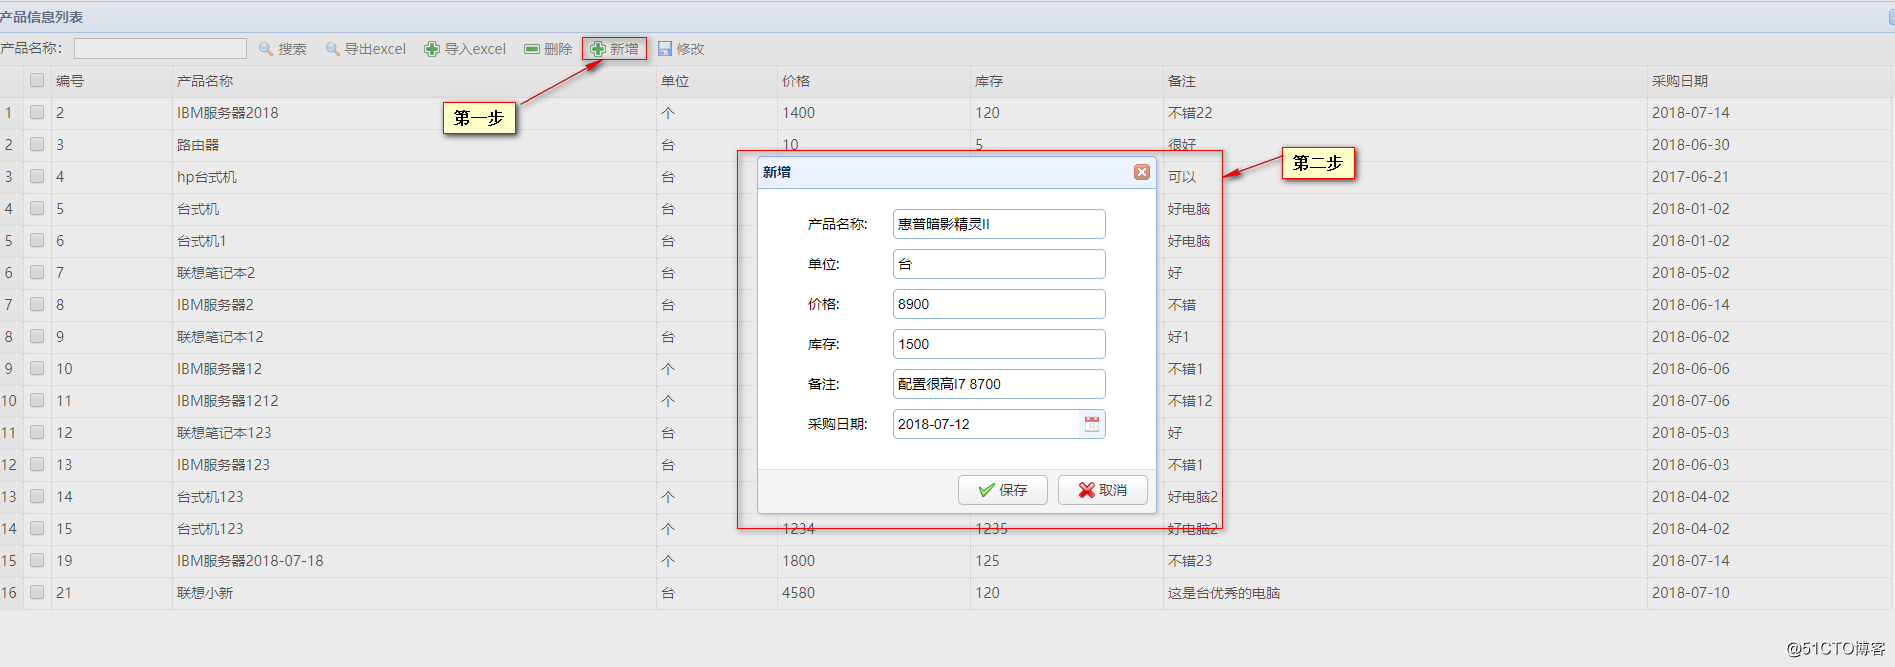Check the row for 联想小新
Viewport: 1895px width, 667px height.
(37, 593)
